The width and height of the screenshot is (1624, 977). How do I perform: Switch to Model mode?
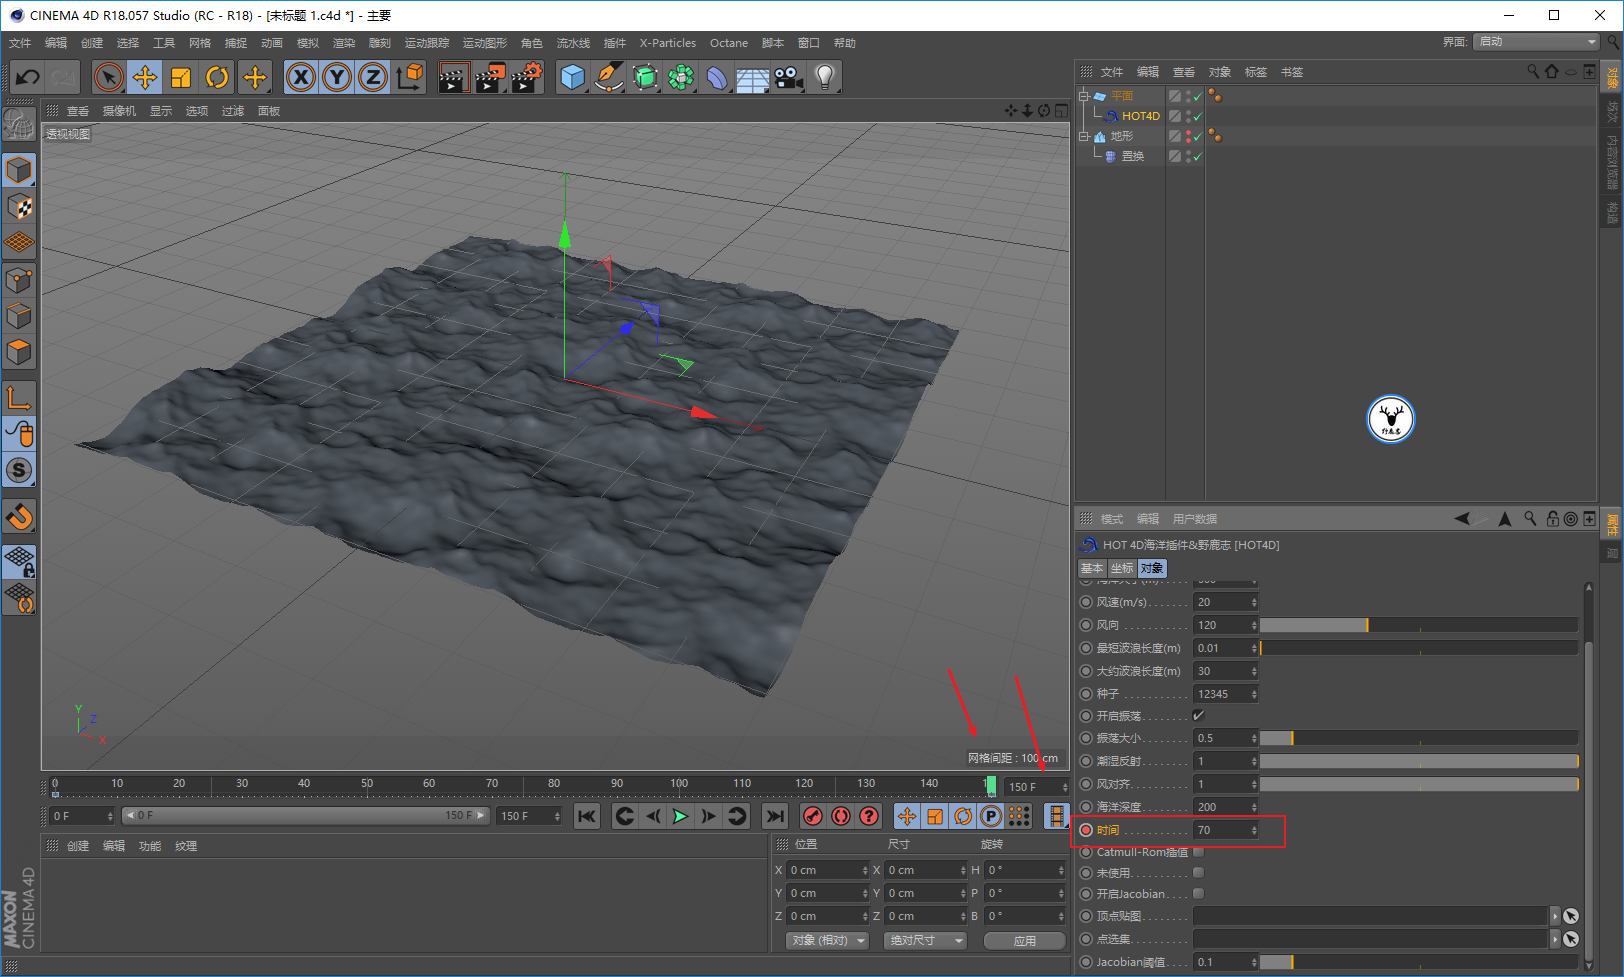pos(19,171)
